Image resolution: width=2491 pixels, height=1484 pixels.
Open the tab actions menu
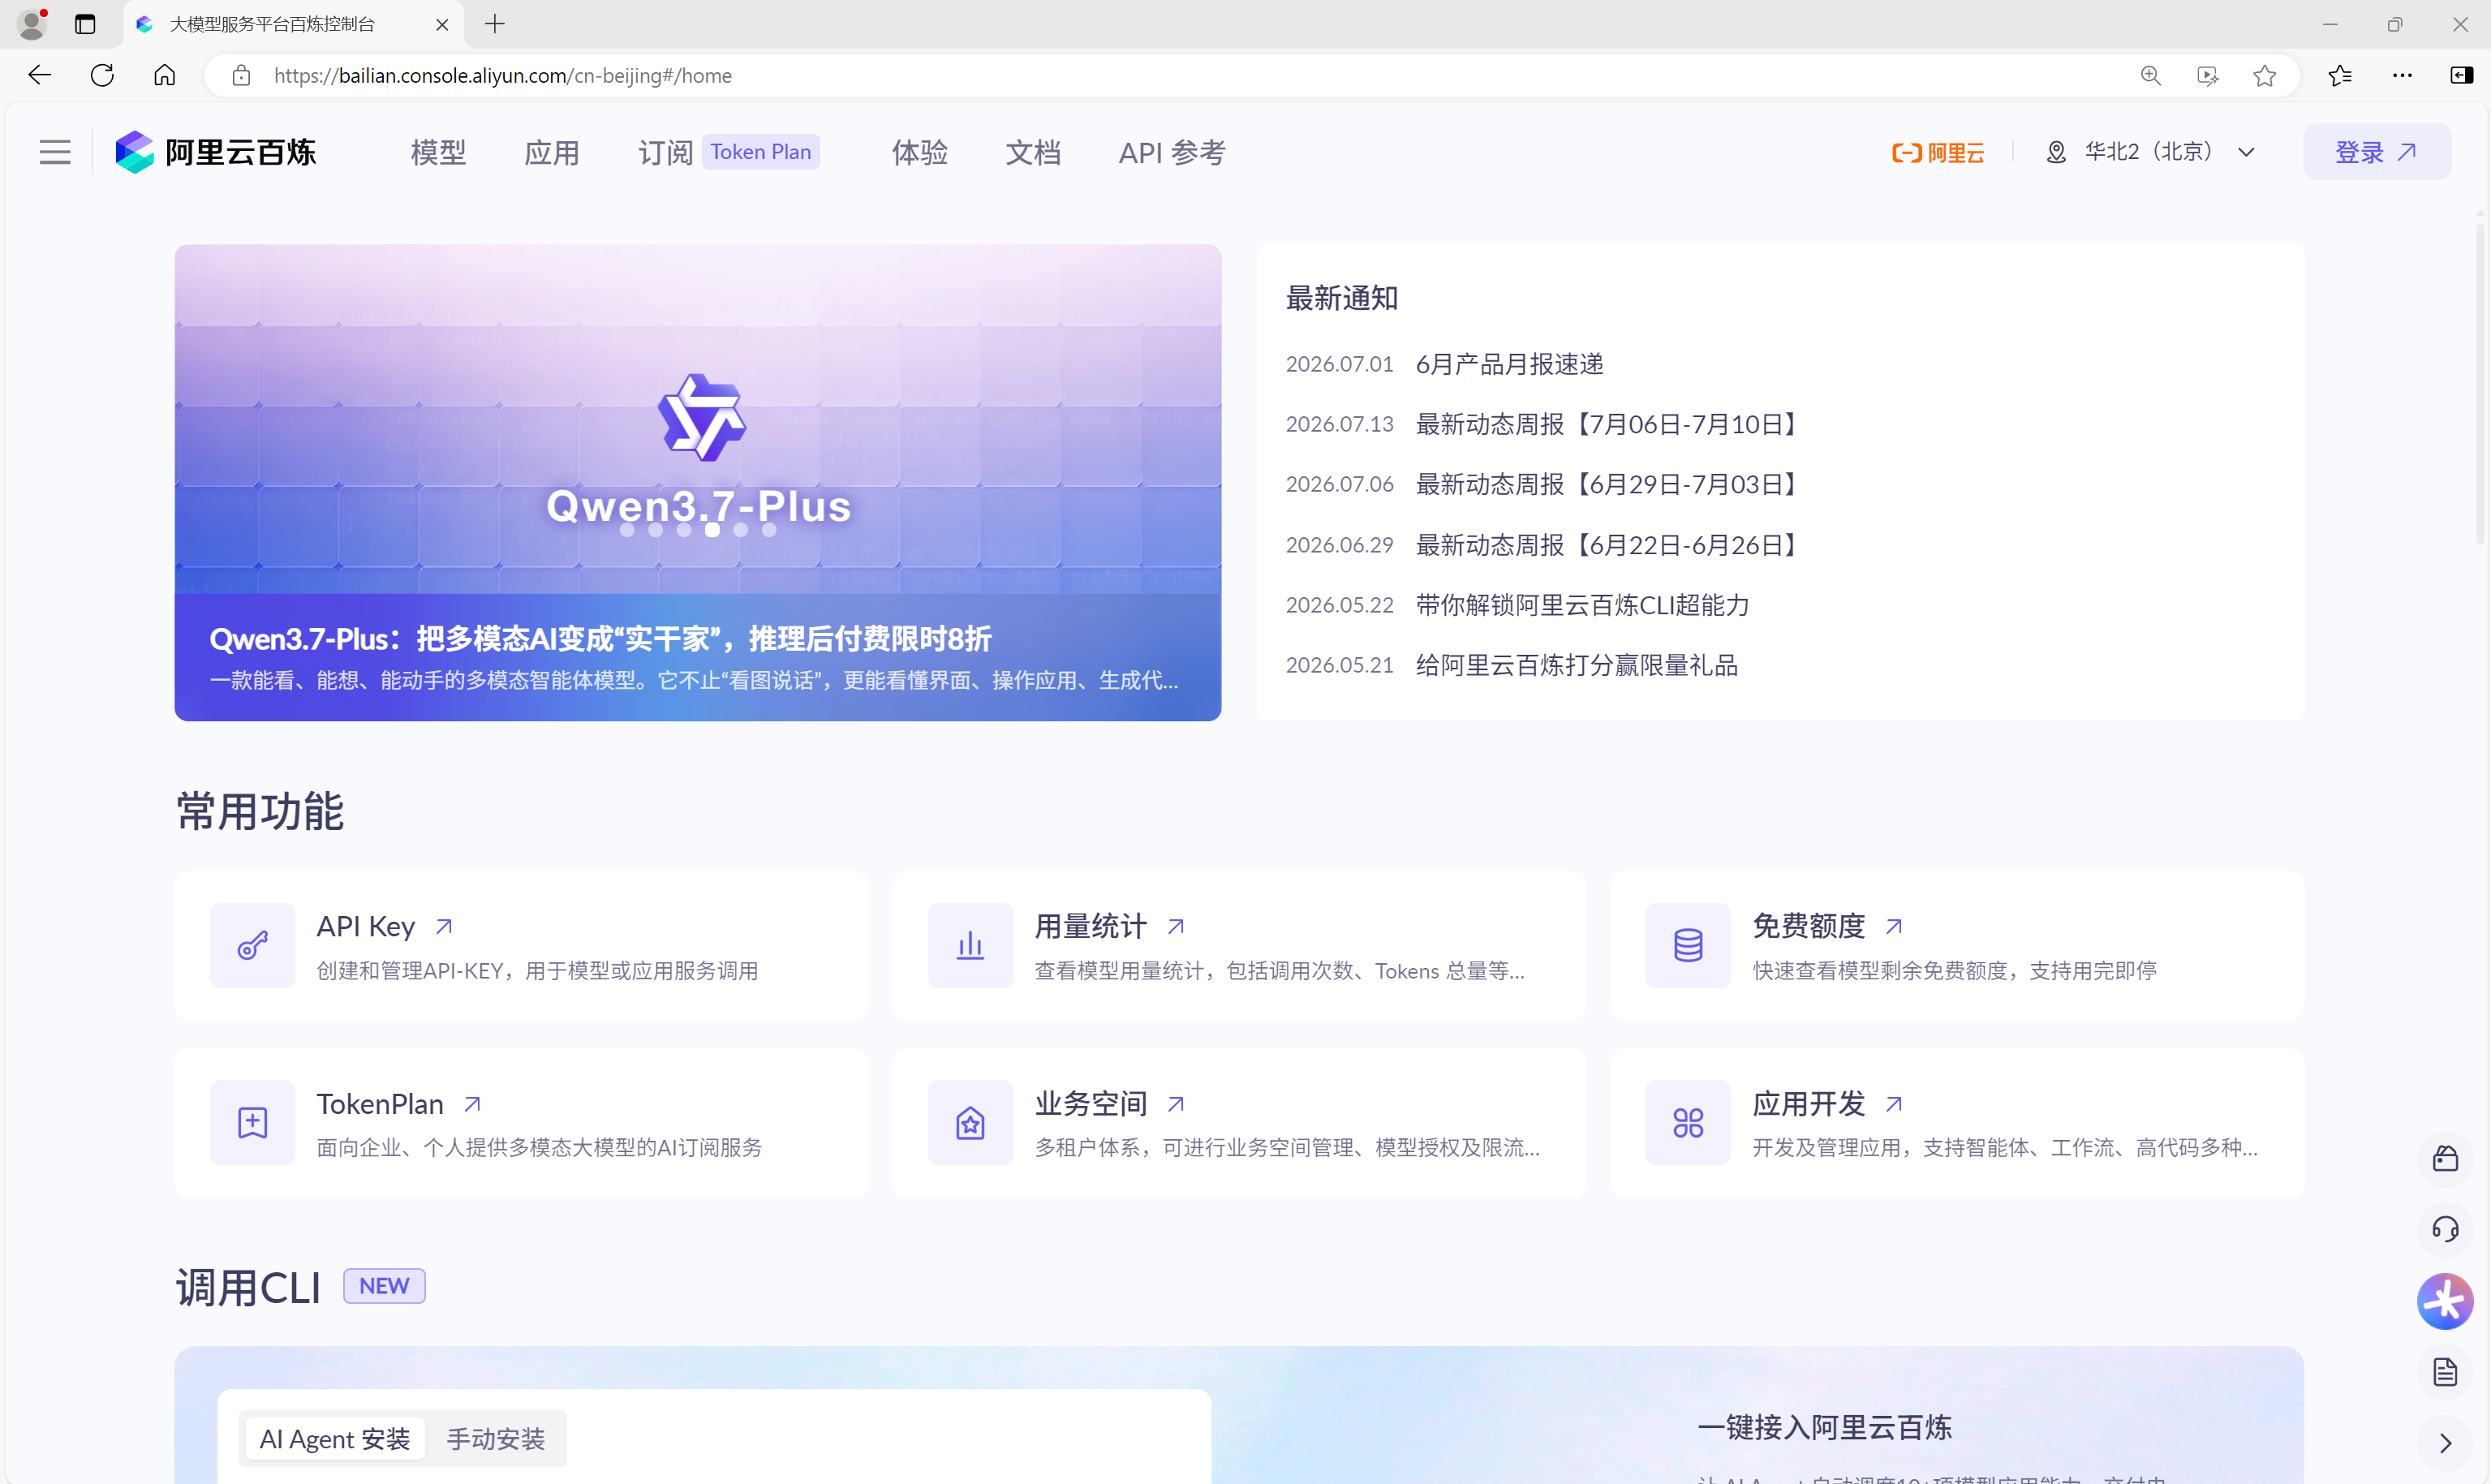click(85, 24)
